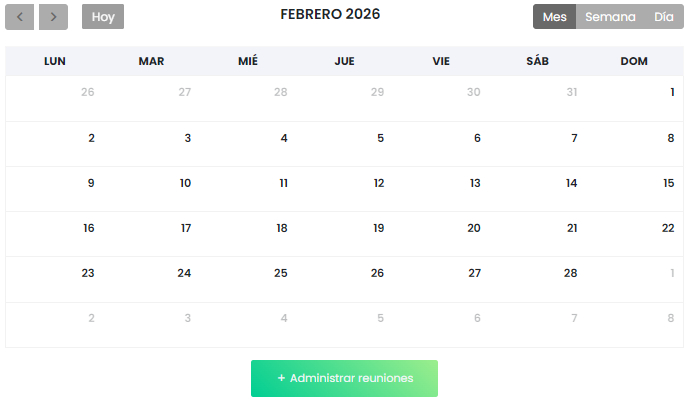This screenshot has width=687, height=402.
Task: Click the DOM column header
Action: (x=634, y=61)
